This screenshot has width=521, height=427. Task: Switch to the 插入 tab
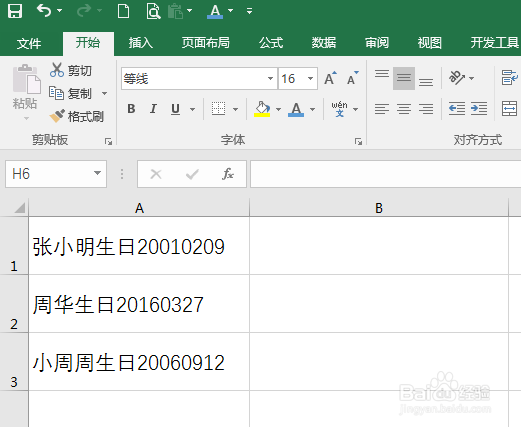coord(141,43)
